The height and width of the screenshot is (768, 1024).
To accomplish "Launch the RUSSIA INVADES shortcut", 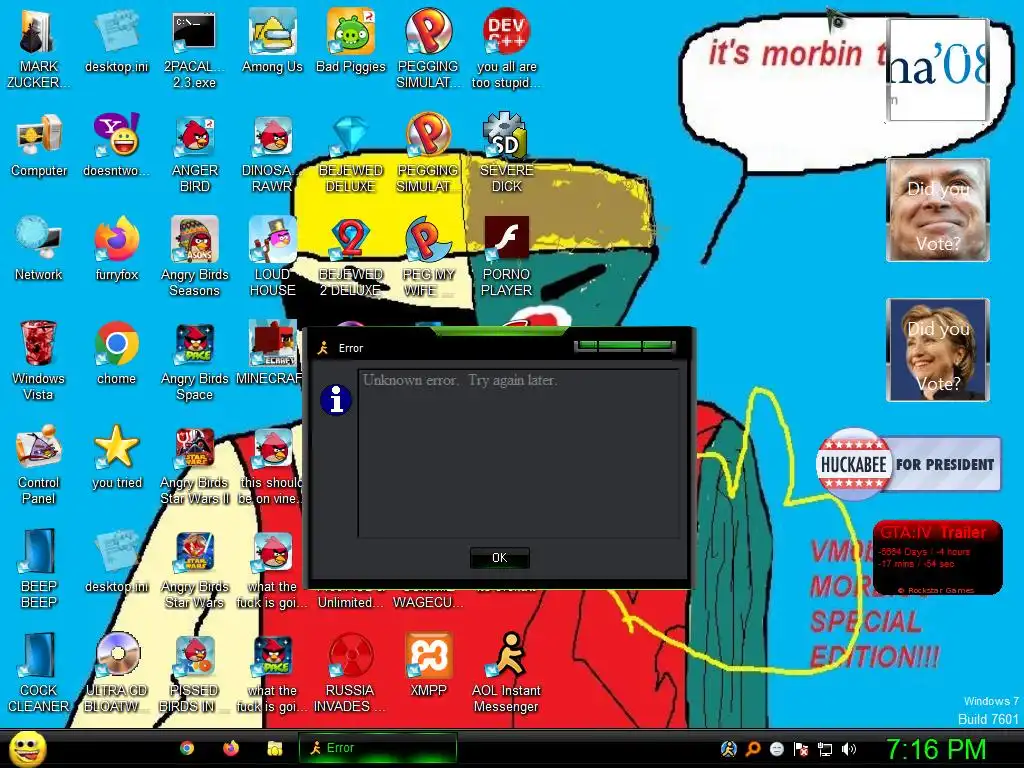I will (351, 672).
